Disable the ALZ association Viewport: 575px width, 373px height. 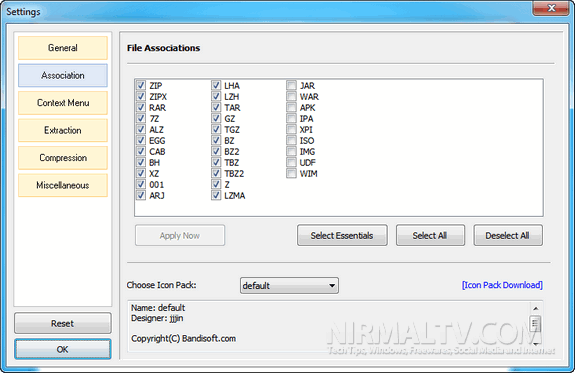(141, 129)
